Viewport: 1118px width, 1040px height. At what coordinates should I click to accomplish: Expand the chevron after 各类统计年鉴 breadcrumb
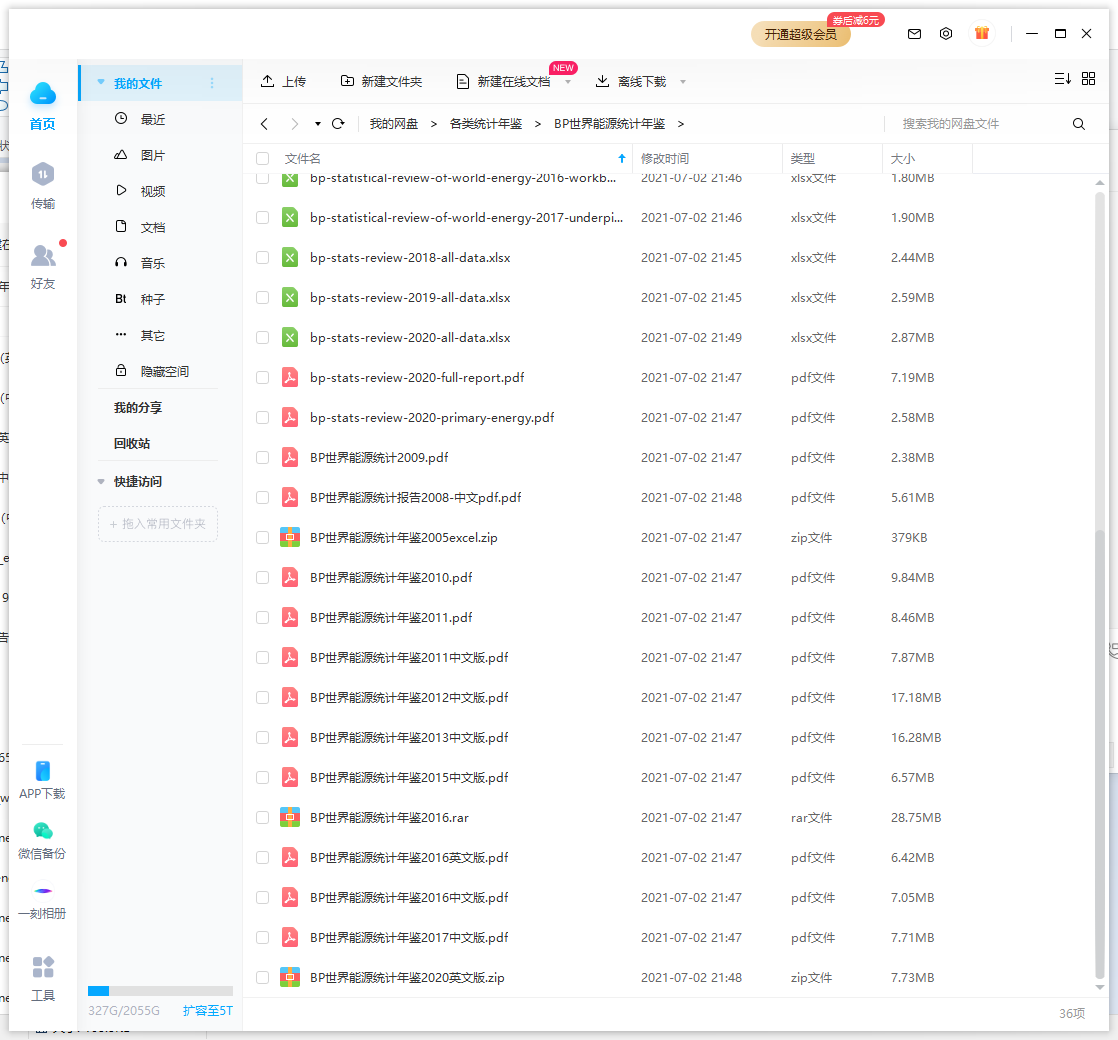click(x=538, y=124)
